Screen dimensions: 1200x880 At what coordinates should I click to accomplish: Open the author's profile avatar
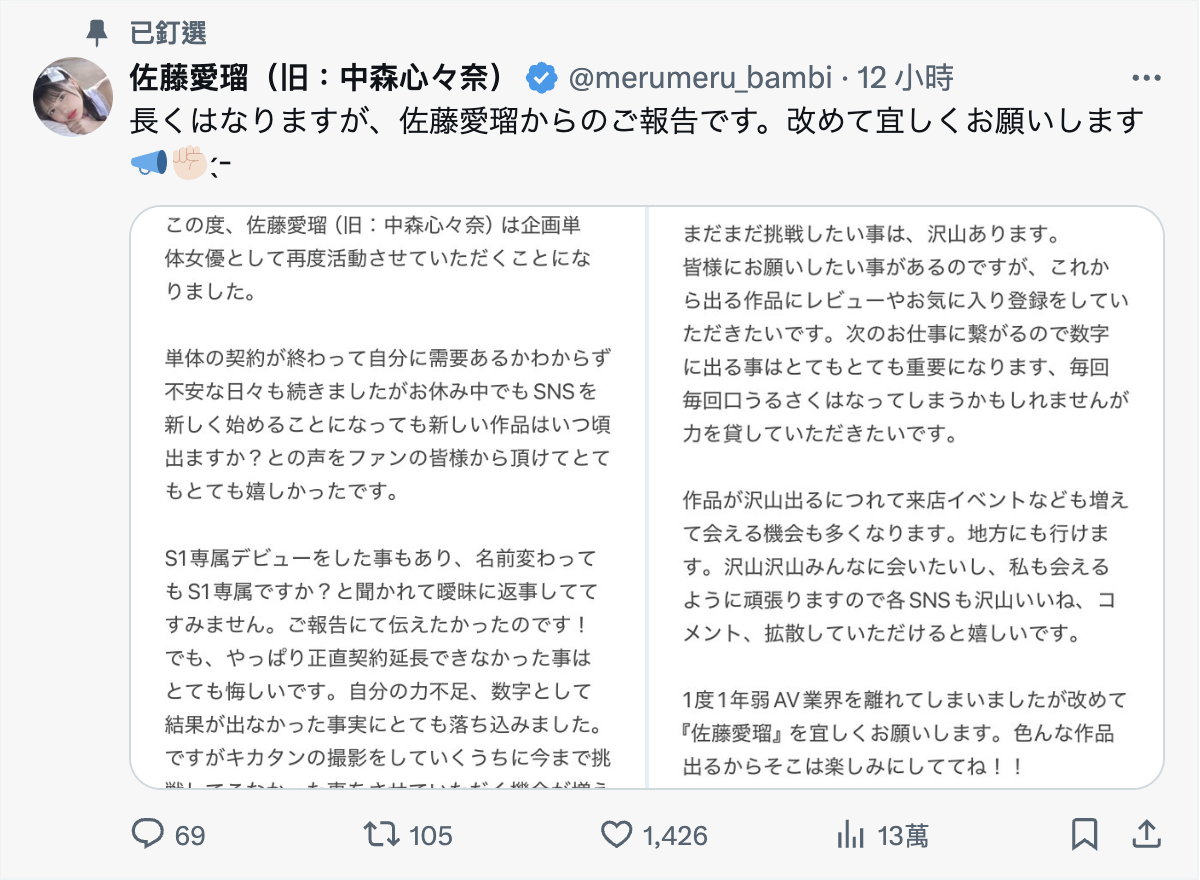pyautogui.click(x=73, y=96)
